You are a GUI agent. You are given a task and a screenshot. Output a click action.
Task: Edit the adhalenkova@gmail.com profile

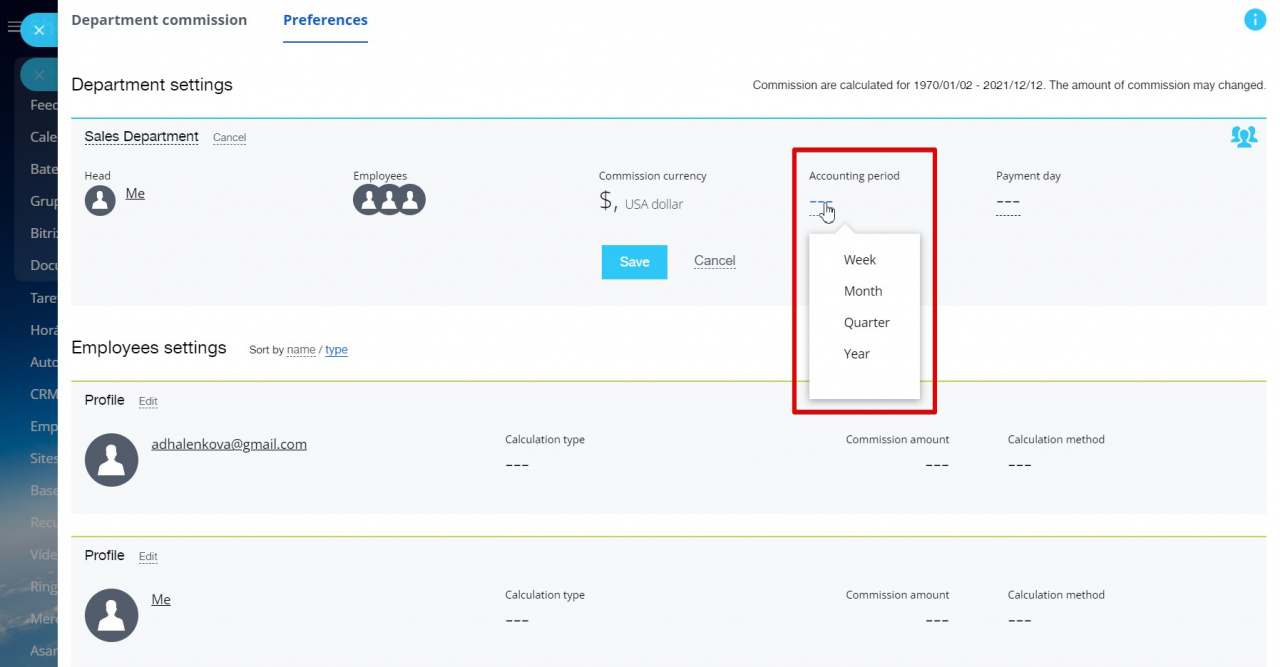coord(148,402)
